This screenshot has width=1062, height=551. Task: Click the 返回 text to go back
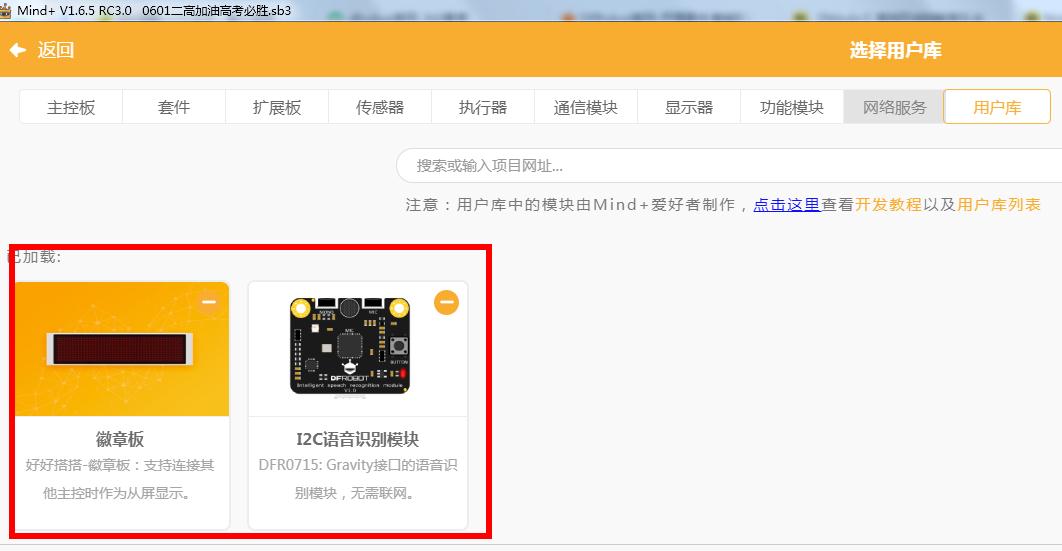(56, 50)
